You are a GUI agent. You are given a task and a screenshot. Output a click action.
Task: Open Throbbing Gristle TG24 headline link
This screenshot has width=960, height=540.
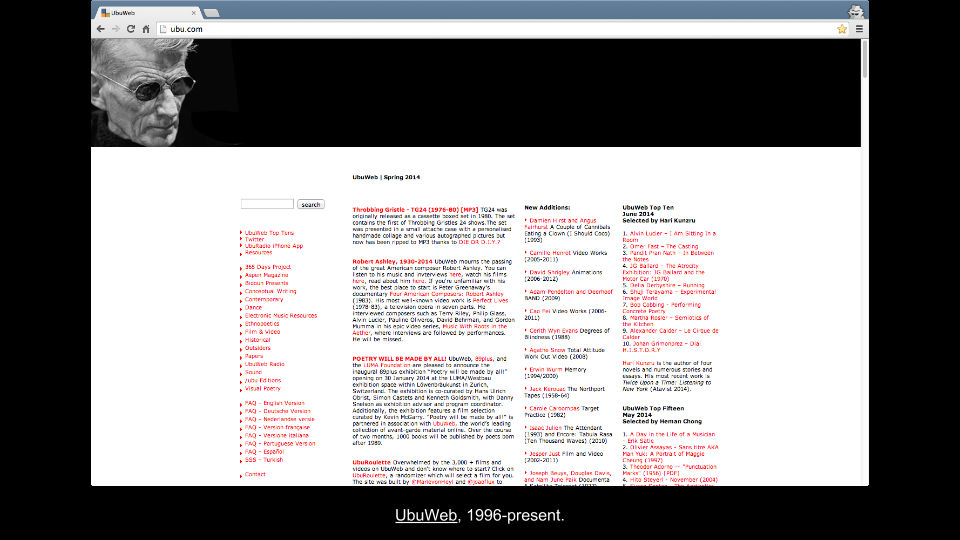[x=415, y=209]
